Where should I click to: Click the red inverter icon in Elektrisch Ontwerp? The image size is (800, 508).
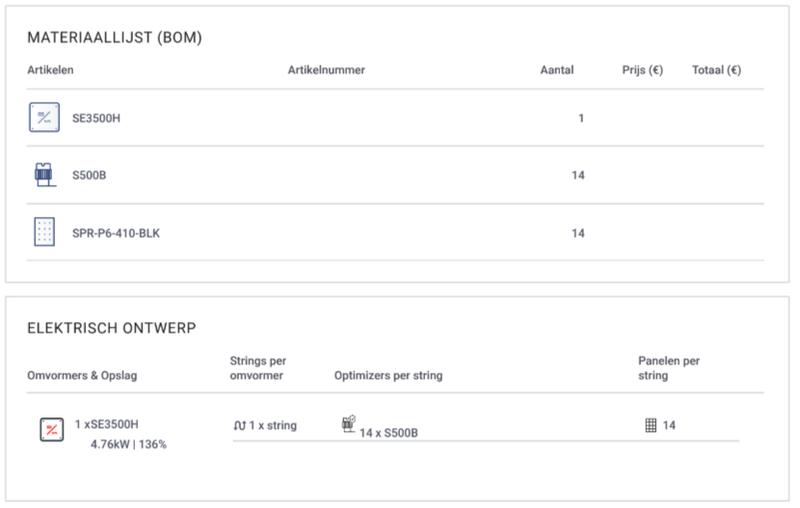[x=51, y=430]
